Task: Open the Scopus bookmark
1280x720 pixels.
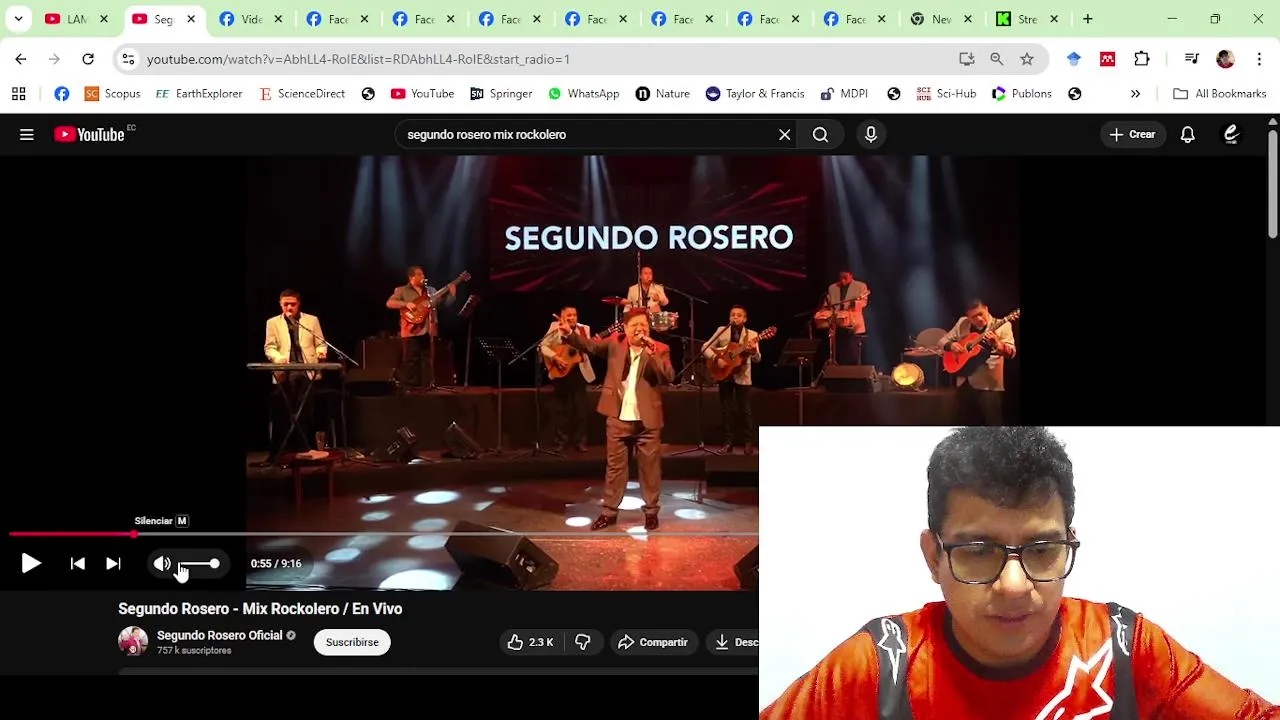Action: (x=112, y=93)
